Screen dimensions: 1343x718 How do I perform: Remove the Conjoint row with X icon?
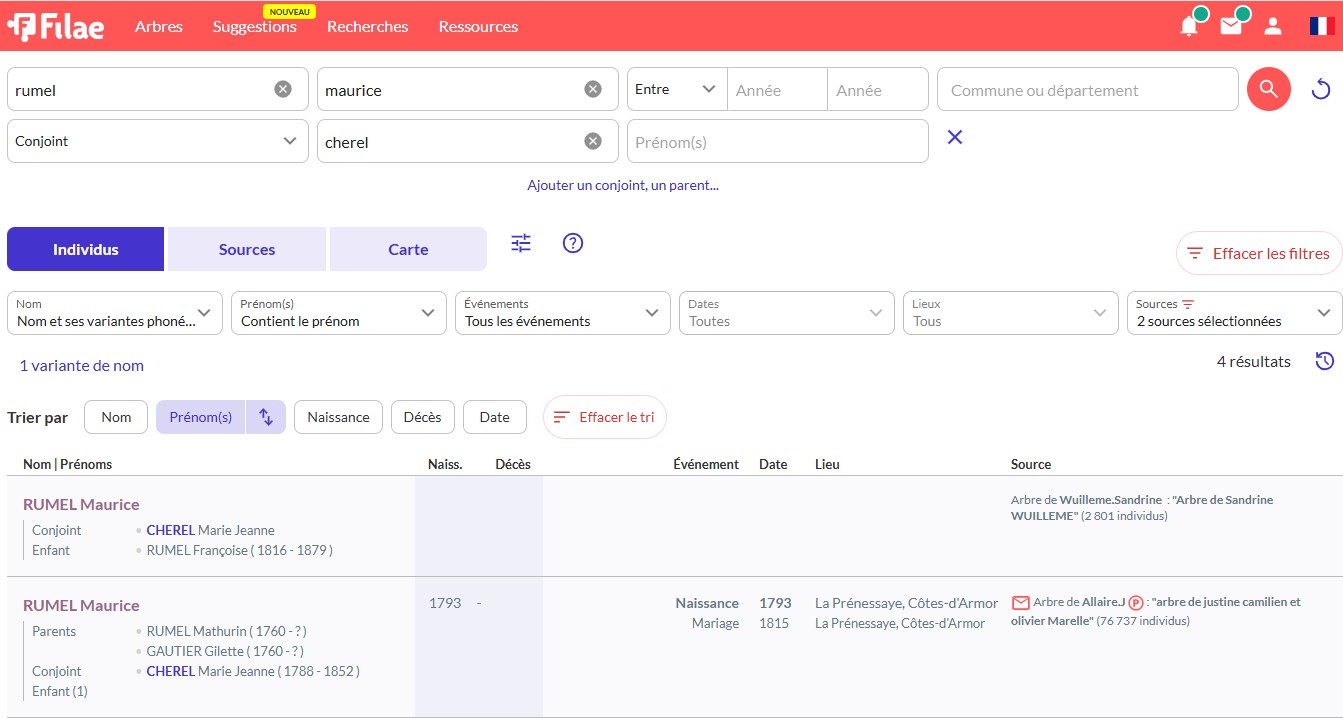955,137
